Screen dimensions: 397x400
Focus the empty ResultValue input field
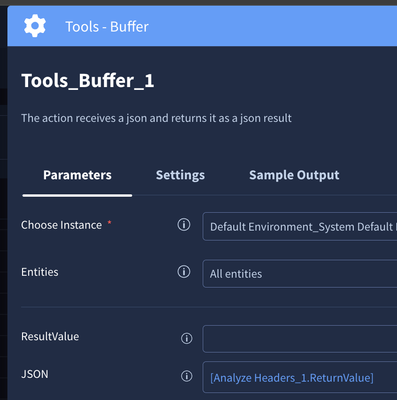coord(300,339)
